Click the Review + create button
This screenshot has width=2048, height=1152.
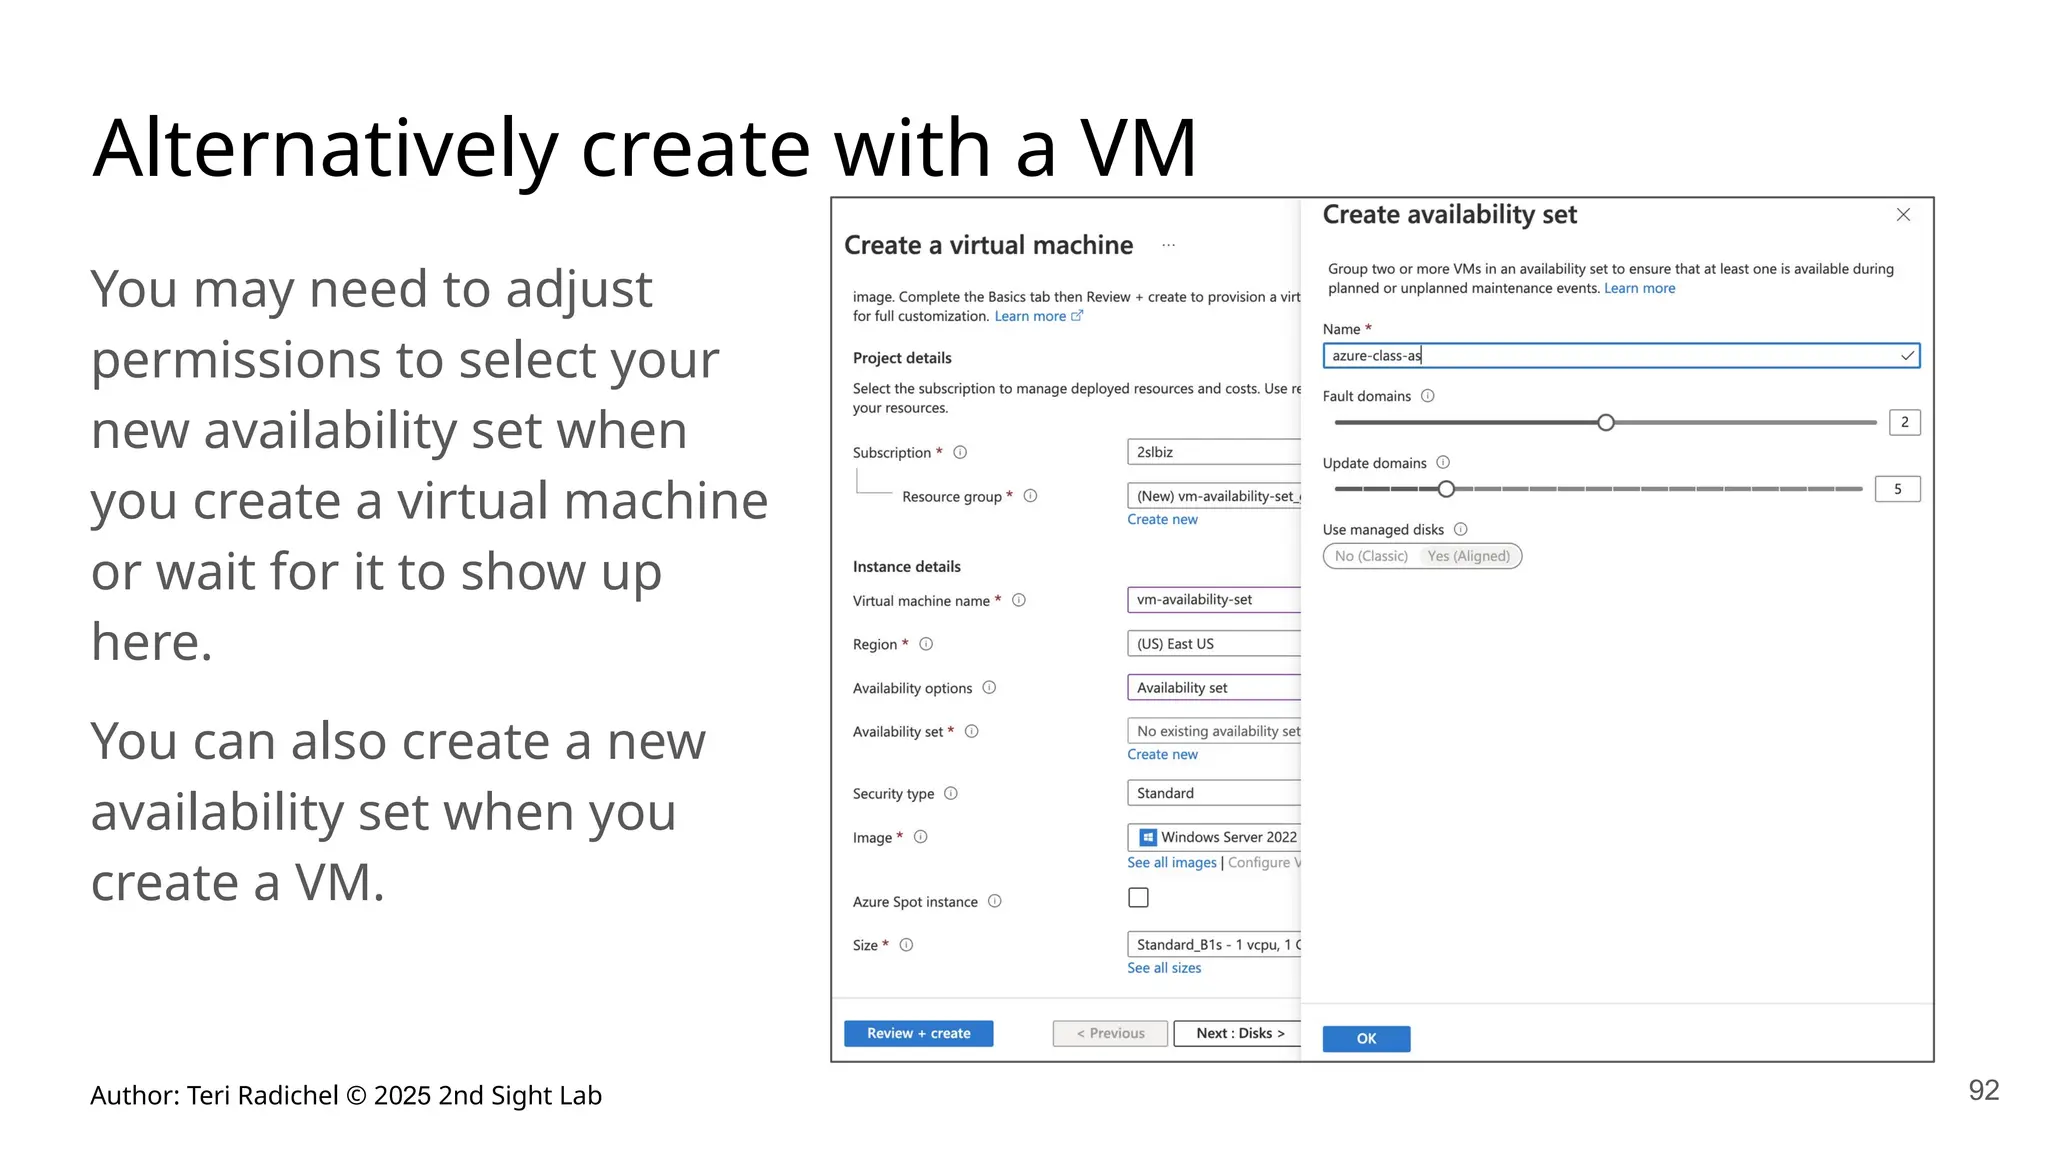(918, 1034)
